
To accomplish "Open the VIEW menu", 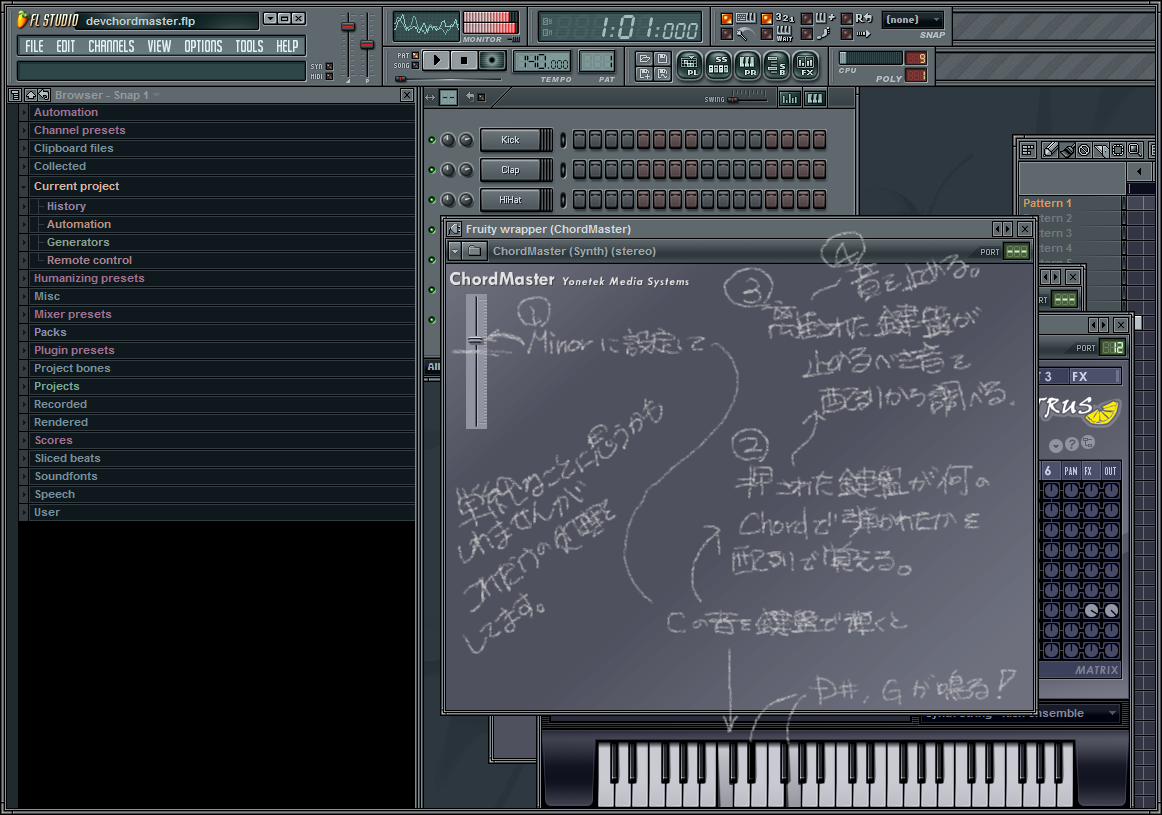I will coord(159,46).
